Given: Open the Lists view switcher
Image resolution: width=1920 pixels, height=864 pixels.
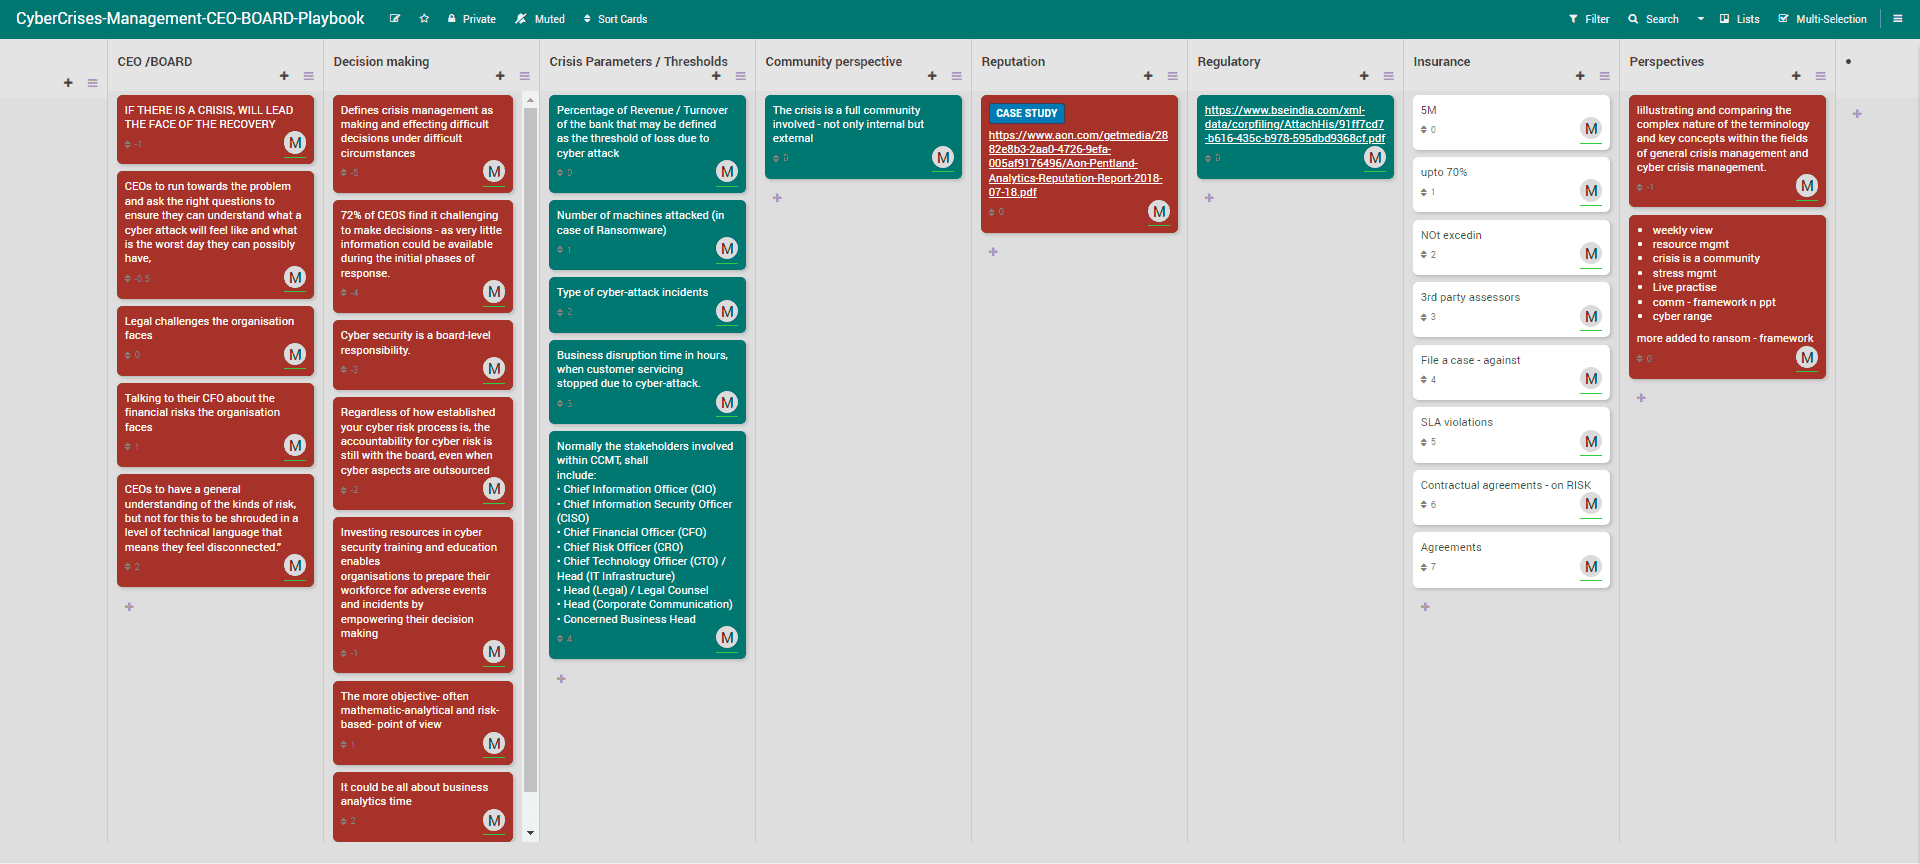Looking at the screenshot, I should 1739,19.
